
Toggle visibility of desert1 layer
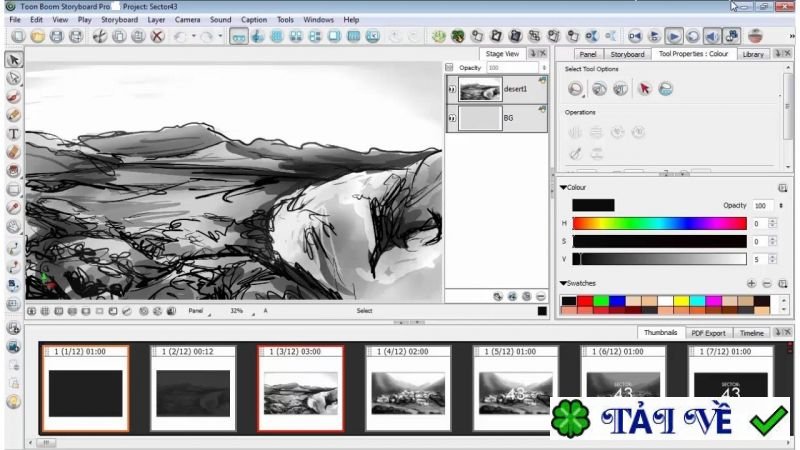(x=452, y=90)
